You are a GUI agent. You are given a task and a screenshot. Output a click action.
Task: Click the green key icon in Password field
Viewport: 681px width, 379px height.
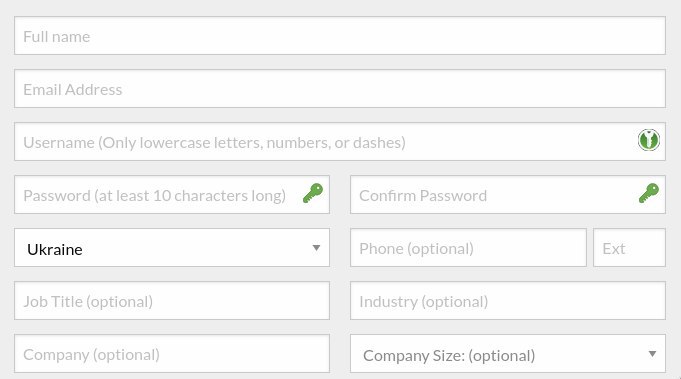tap(313, 193)
